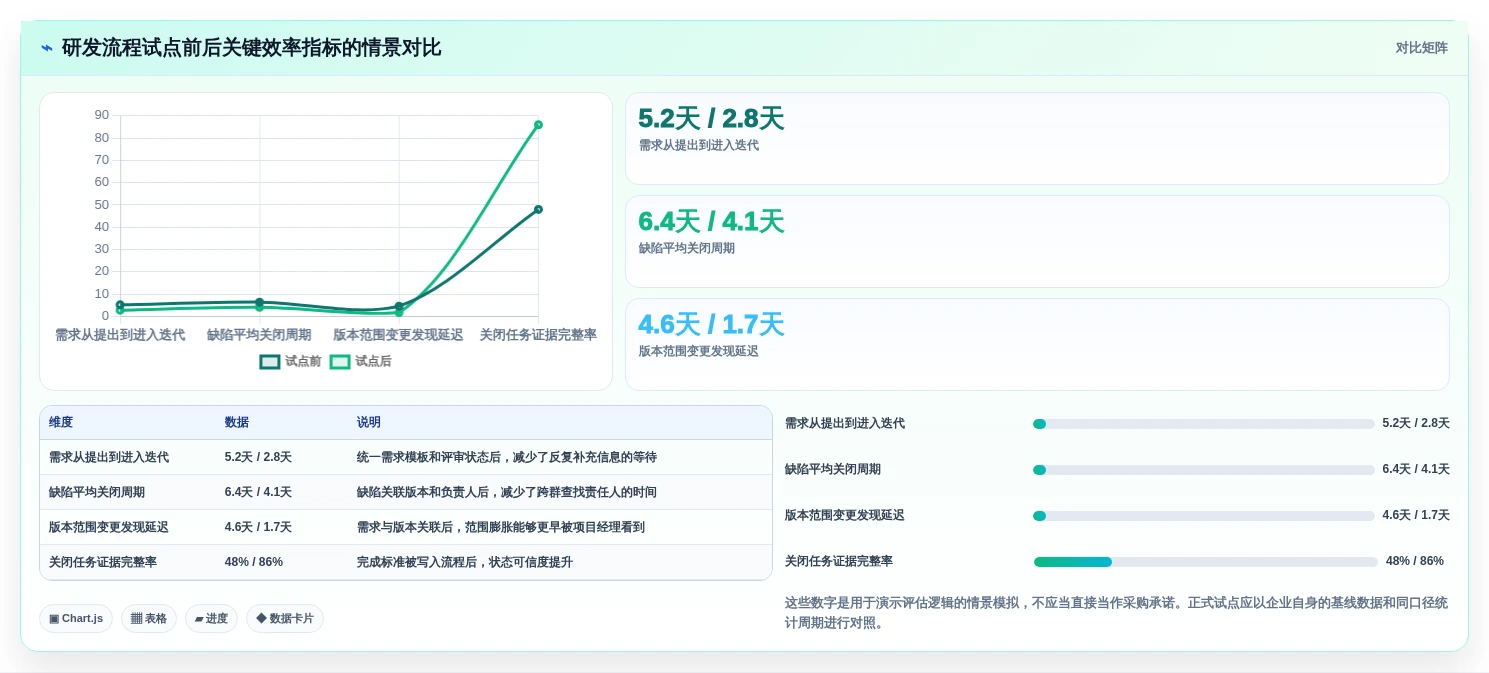Click the 需求从提出到进入迭代 progress bar

1204,424
